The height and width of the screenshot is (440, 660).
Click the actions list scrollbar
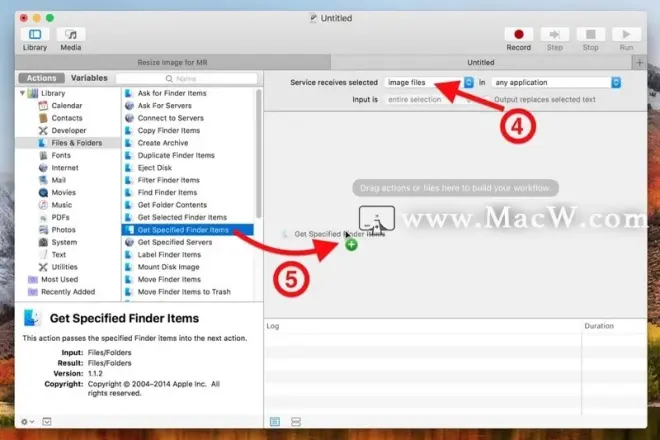coord(258,154)
